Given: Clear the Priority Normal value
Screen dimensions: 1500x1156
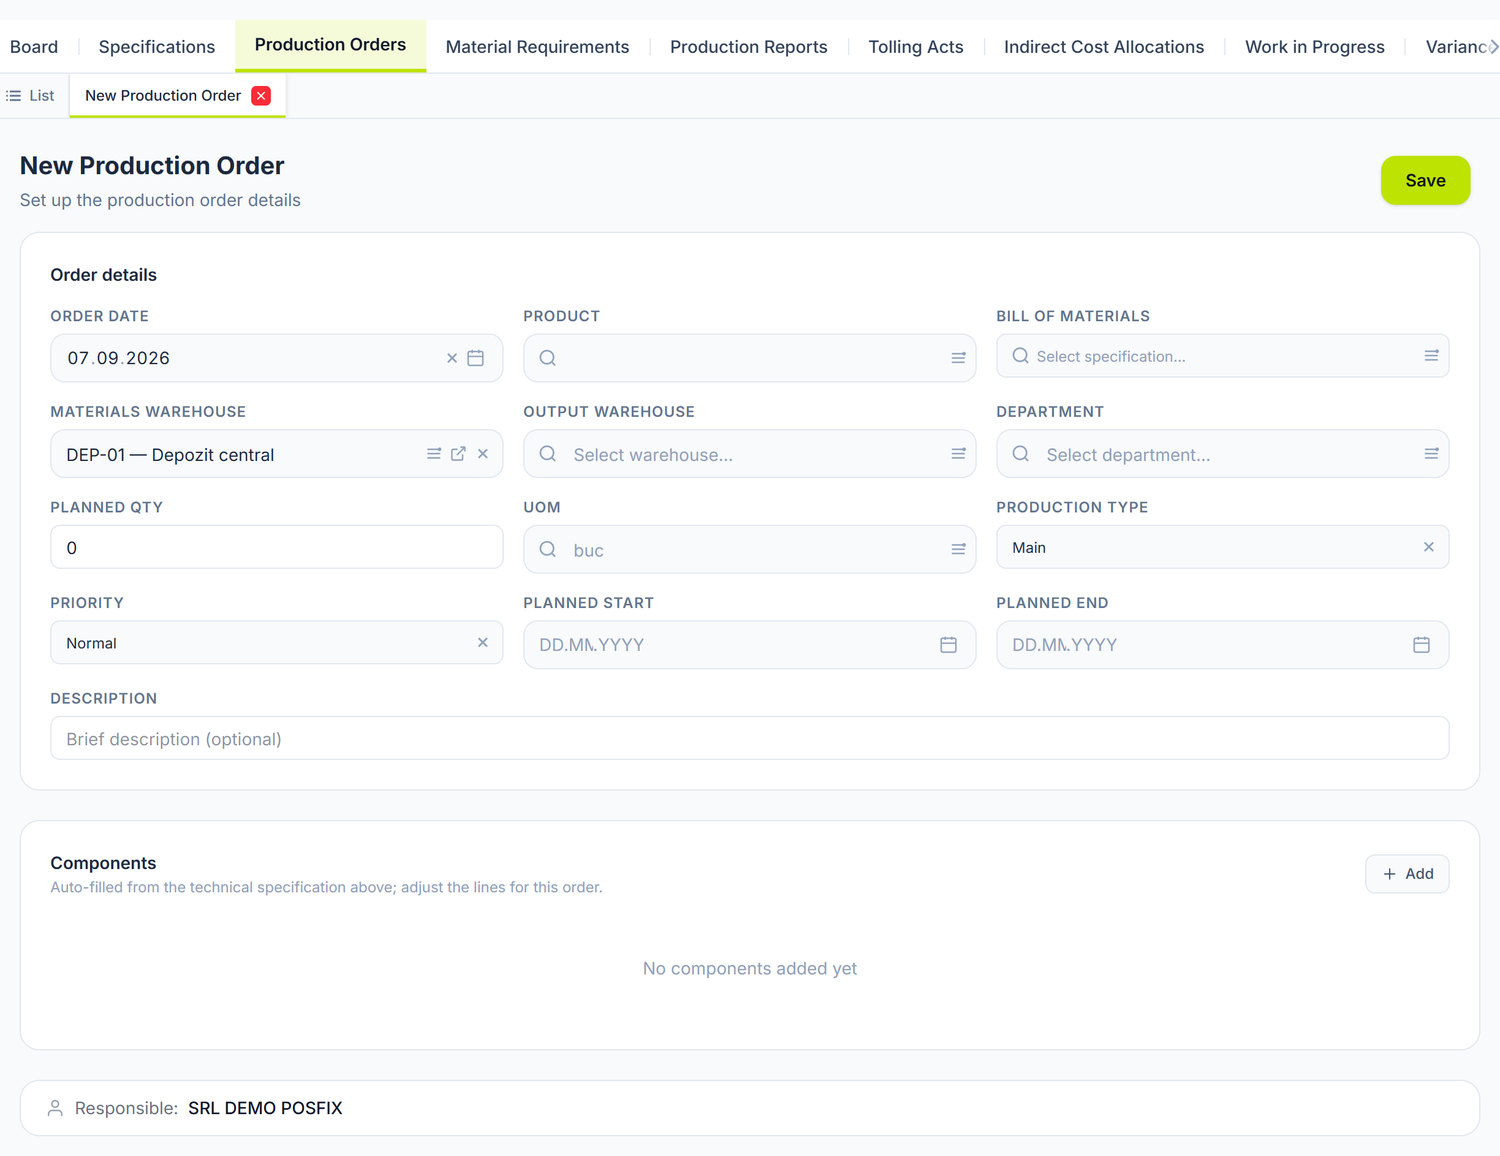Looking at the screenshot, I should [483, 643].
